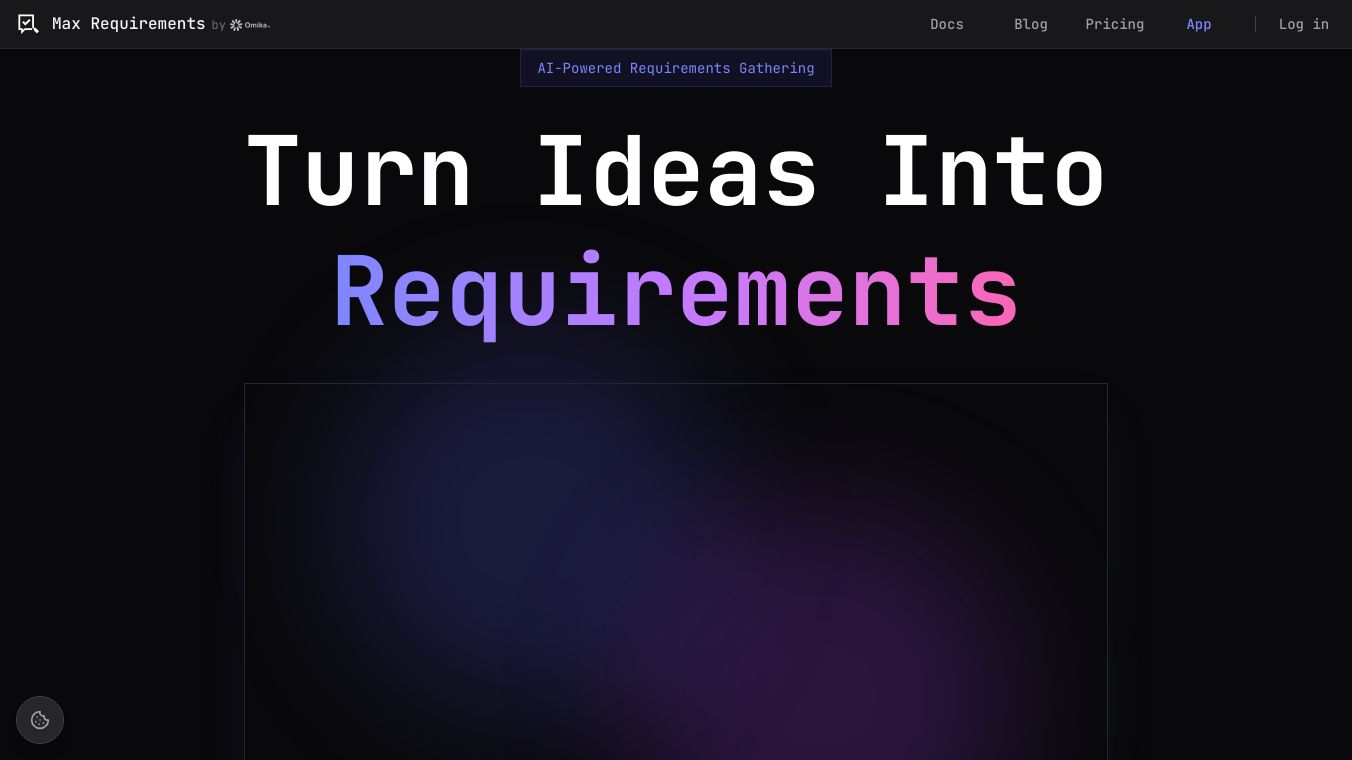Navigate to the Blog section
1352x760 pixels.
[1031, 24]
